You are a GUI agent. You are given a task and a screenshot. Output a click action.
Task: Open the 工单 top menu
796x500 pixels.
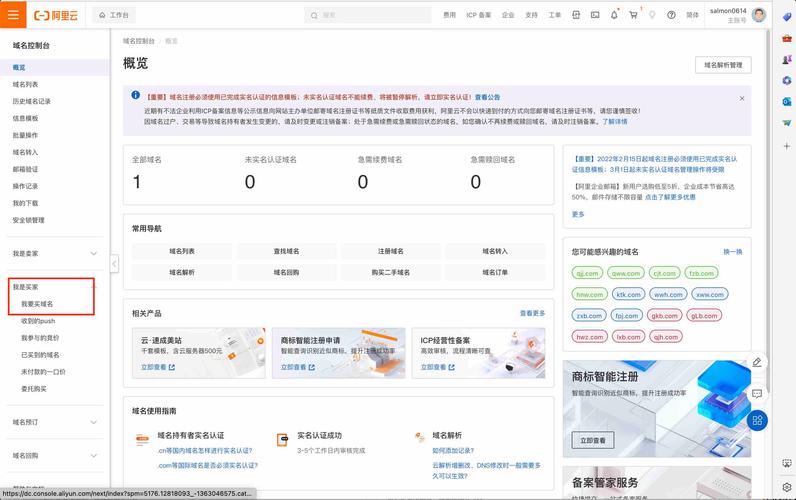click(x=554, y=15)
